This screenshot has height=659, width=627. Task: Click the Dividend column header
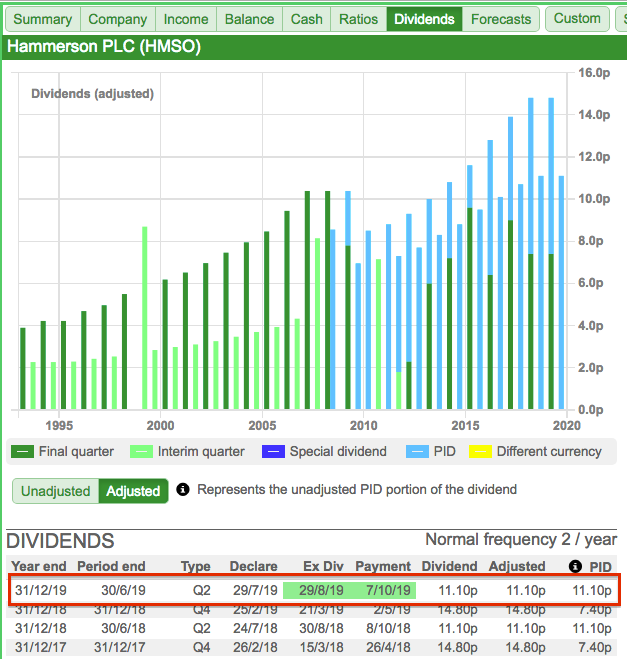[449, 566]
